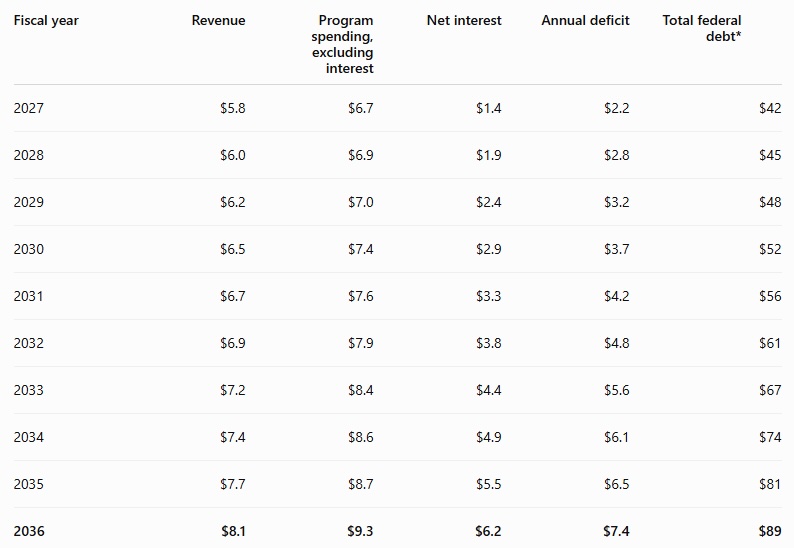Click the $89 total debt cell
The width and height of the screenshot is (794, 548).
click(x=770, y=531)
